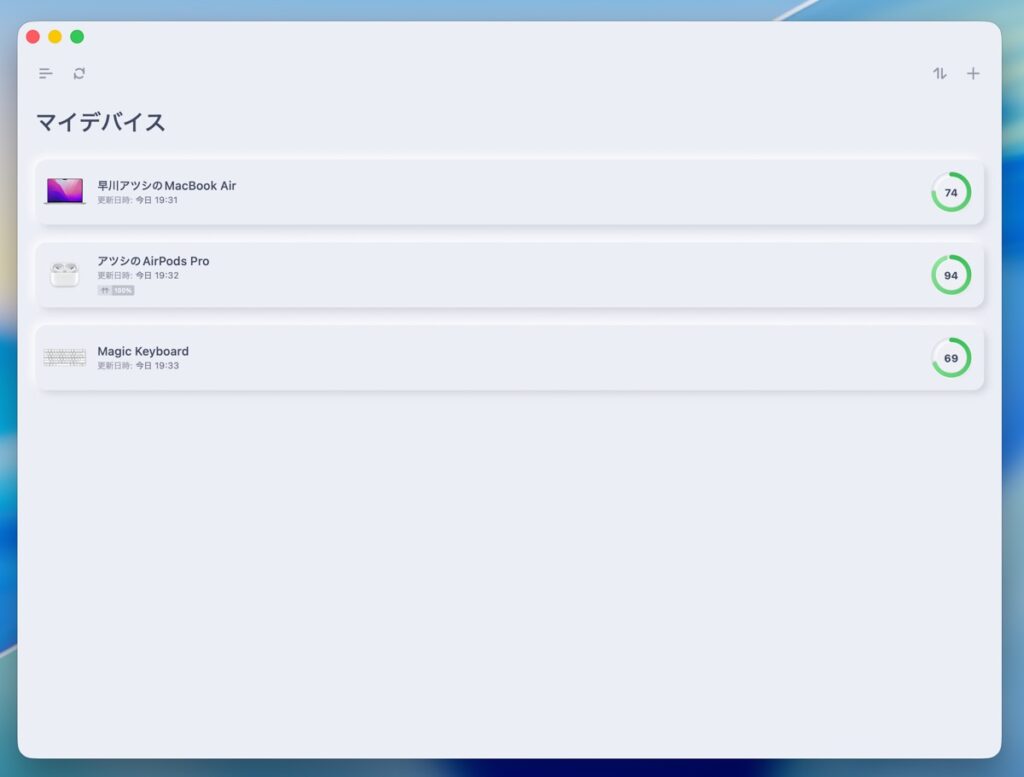This screenshot has height=777, width=1024.
Task: Select the AirPods Pro battery ring showing 94
Action: [950, 275]
